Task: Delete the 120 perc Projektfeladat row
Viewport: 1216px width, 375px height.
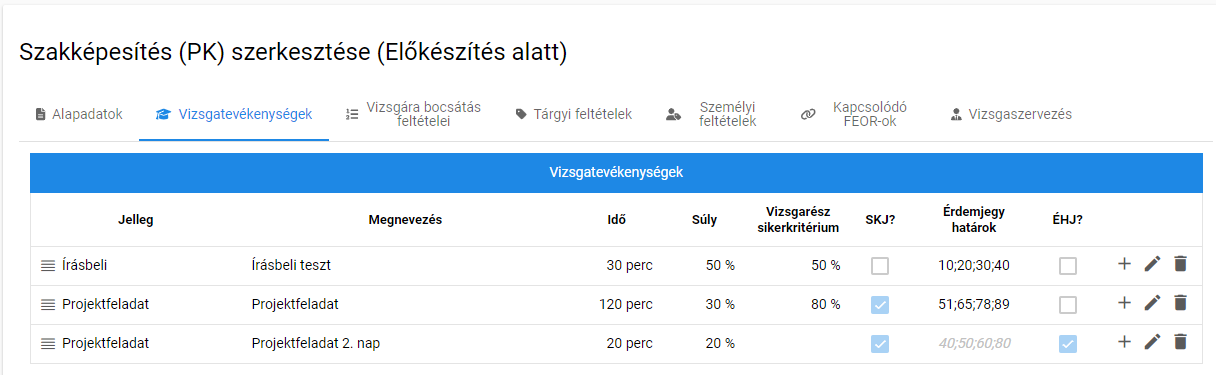Action: click(x=1180, y=303)
